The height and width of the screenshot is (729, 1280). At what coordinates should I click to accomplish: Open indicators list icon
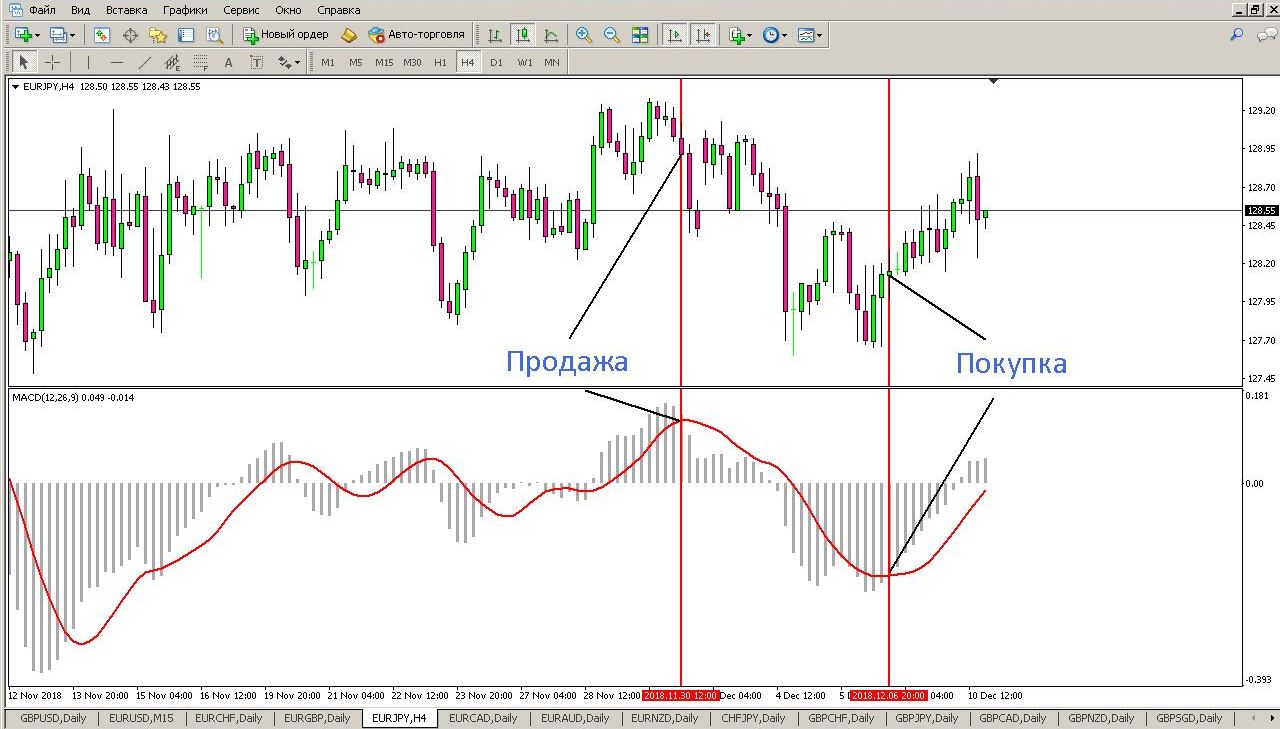(736, 35)
